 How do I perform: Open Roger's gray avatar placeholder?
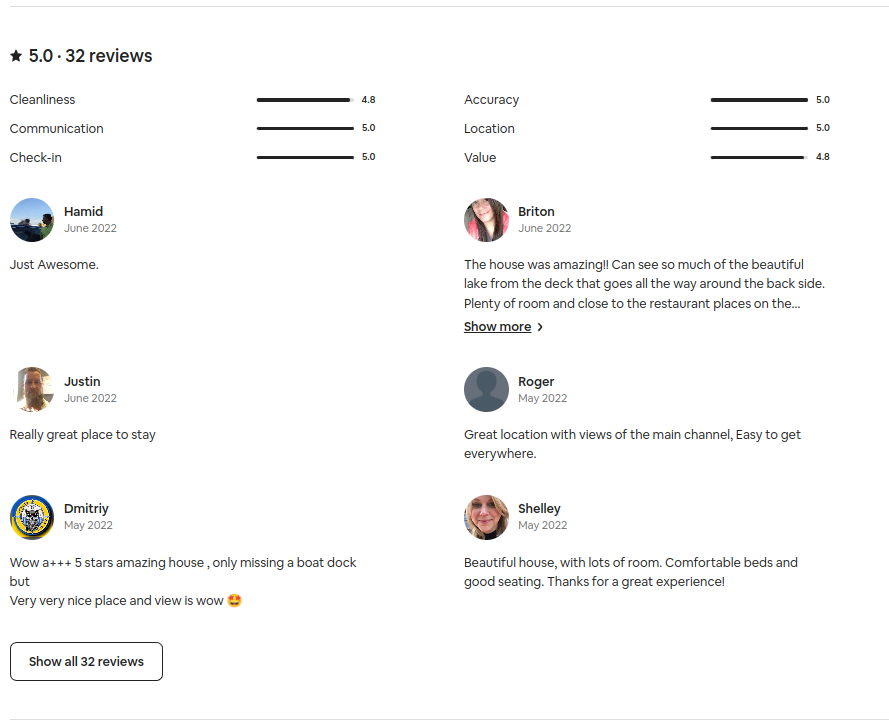(x=486, y=389)
